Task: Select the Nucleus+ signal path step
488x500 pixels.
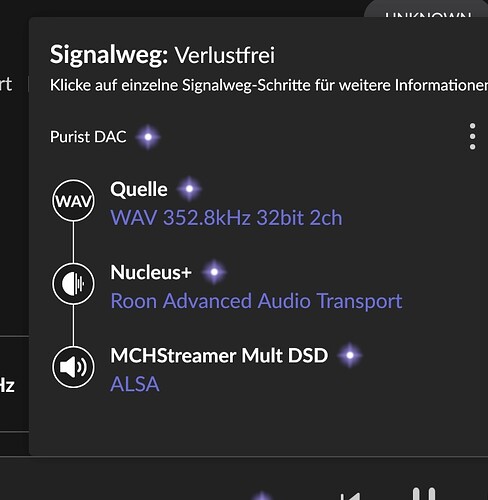Action: tap(151, 272)
